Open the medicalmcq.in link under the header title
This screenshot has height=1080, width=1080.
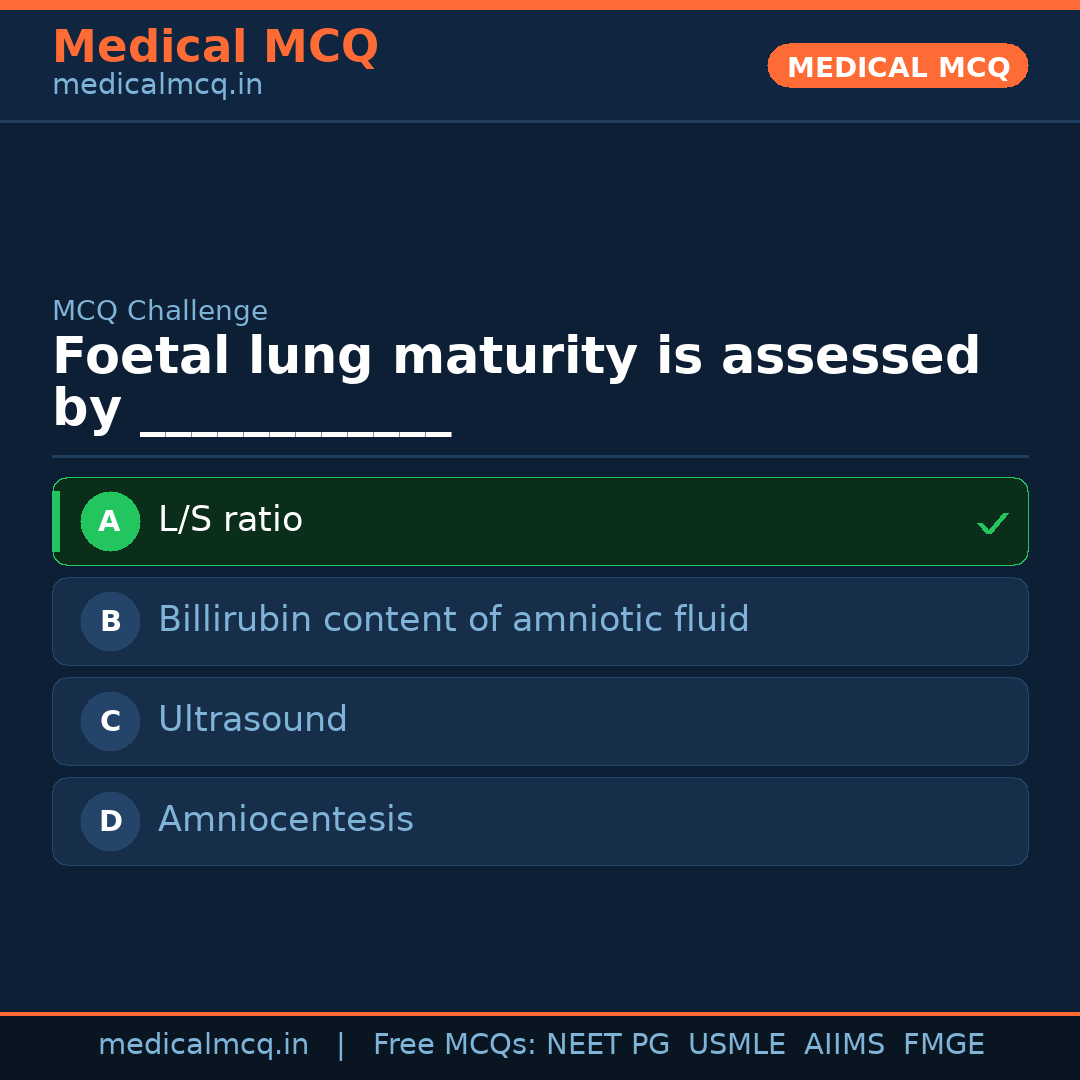[157, 86]
